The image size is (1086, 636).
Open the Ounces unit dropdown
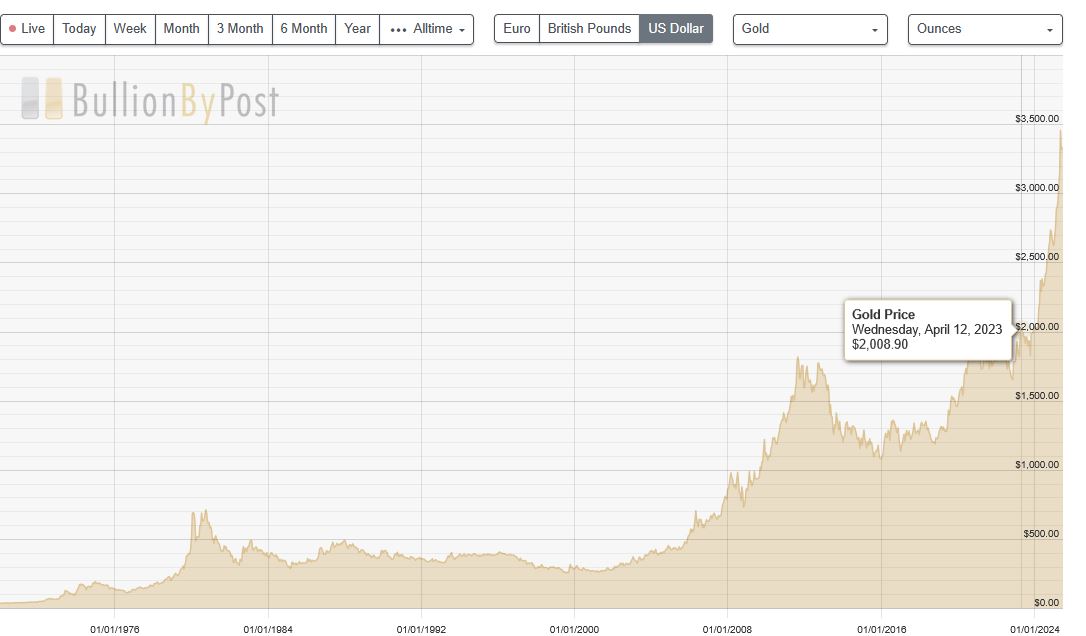tap(985, 29)
